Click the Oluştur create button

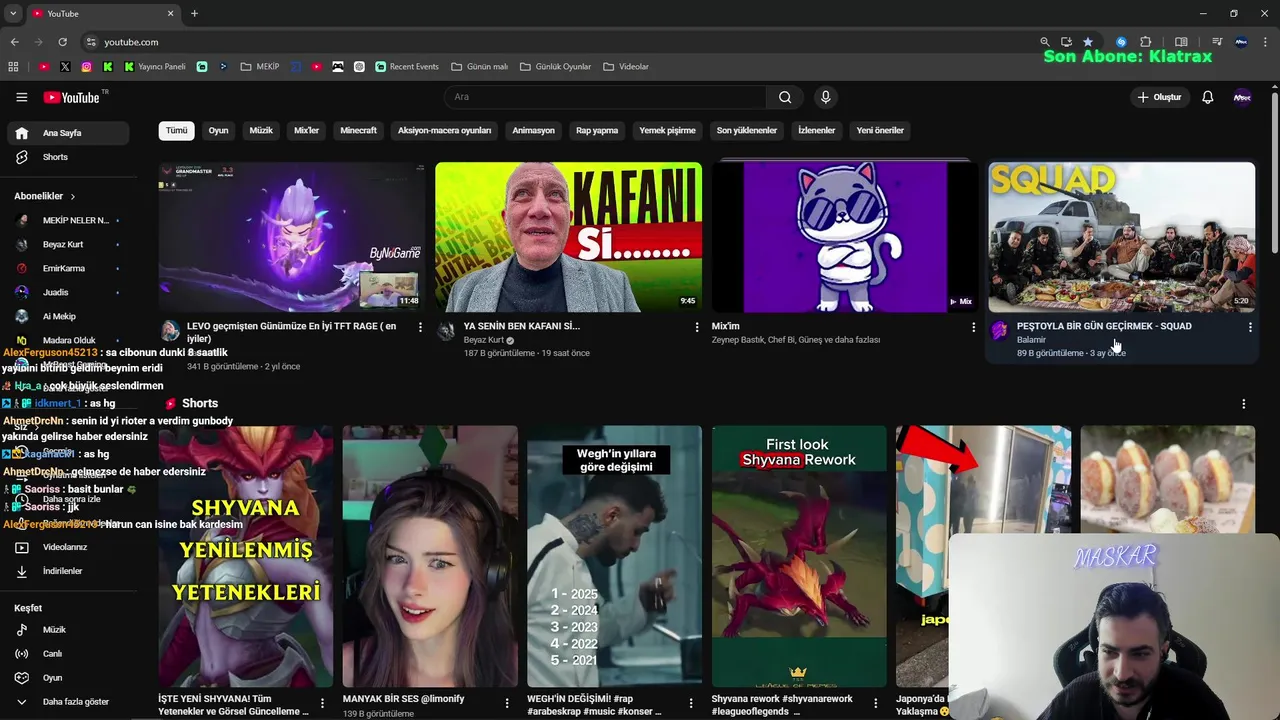[x=1159, y=97]
